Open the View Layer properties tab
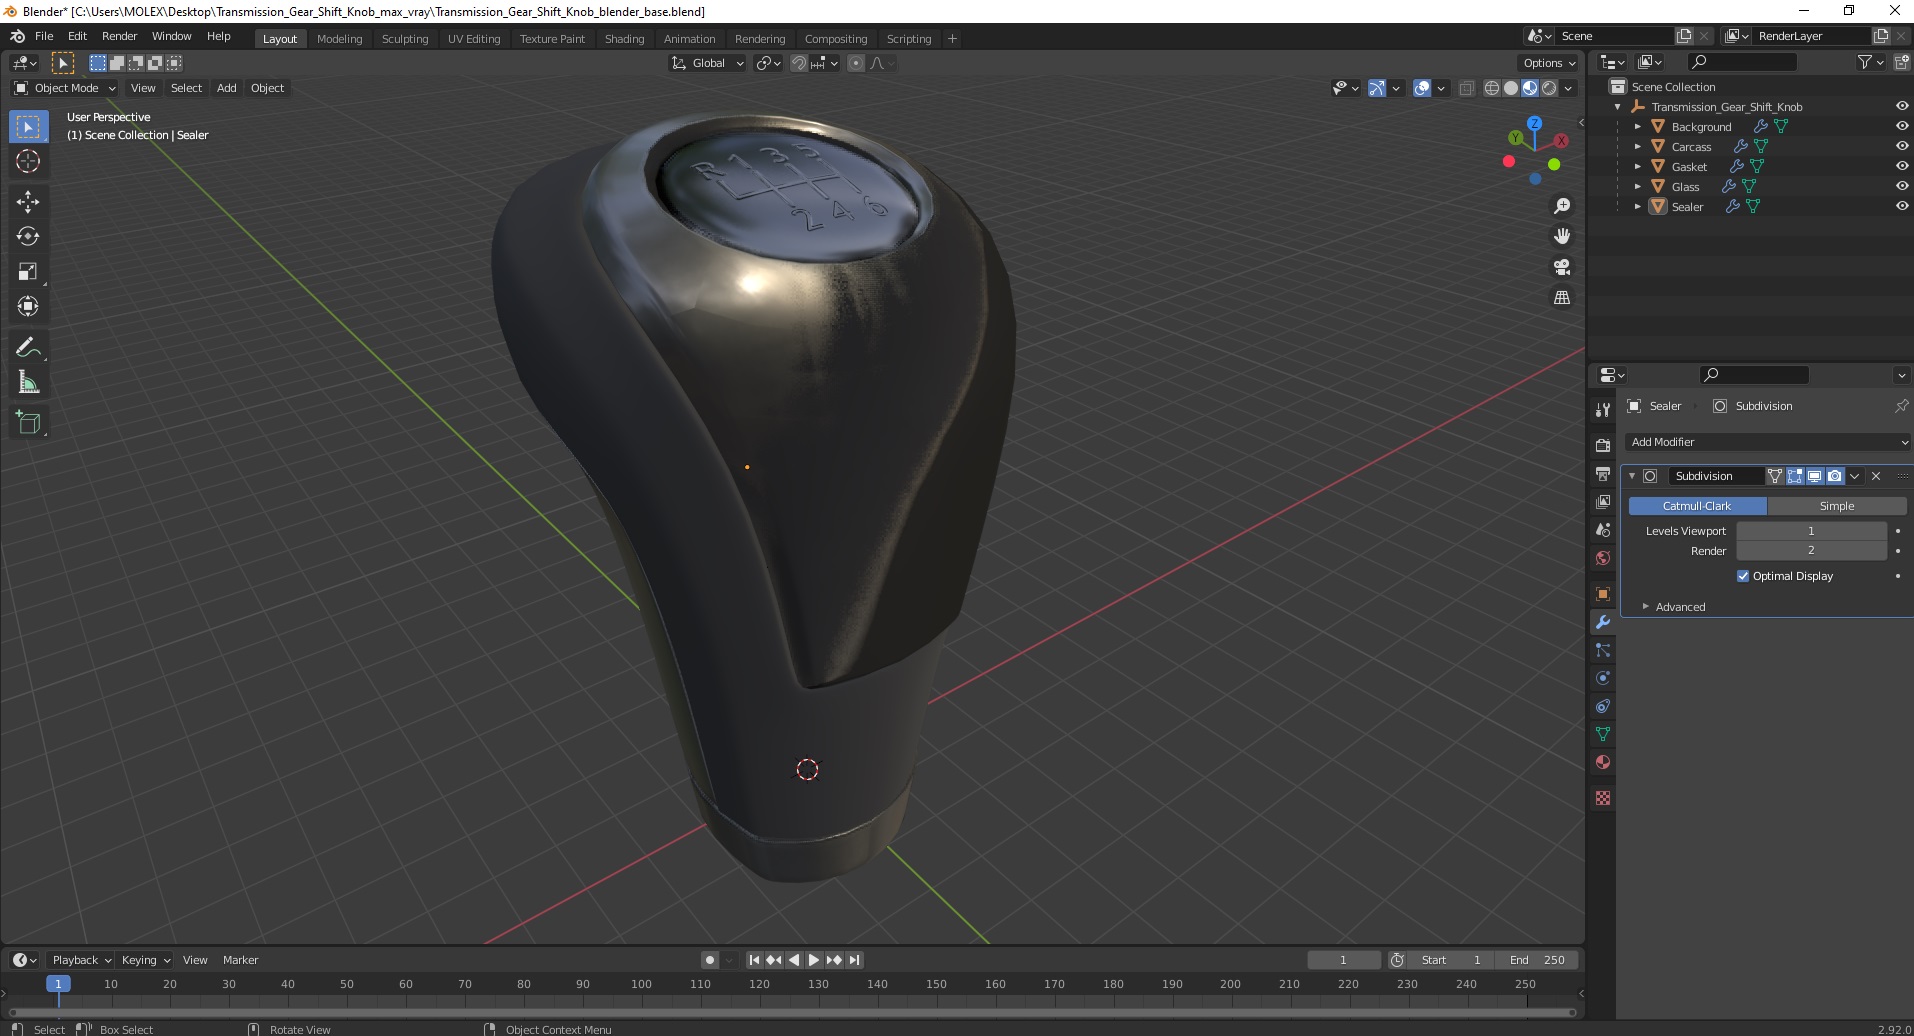 click(x=1603, y=501)
